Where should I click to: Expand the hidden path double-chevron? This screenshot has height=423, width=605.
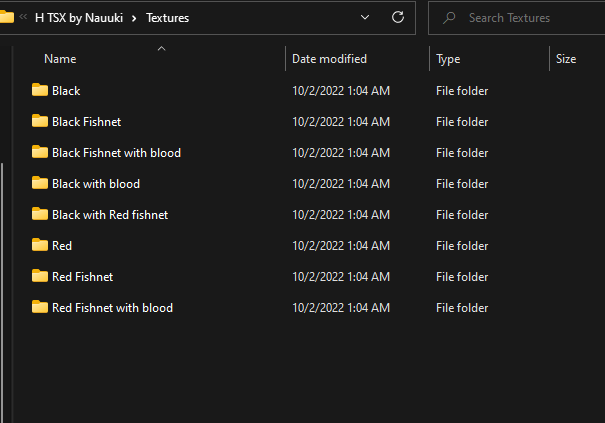23,18
